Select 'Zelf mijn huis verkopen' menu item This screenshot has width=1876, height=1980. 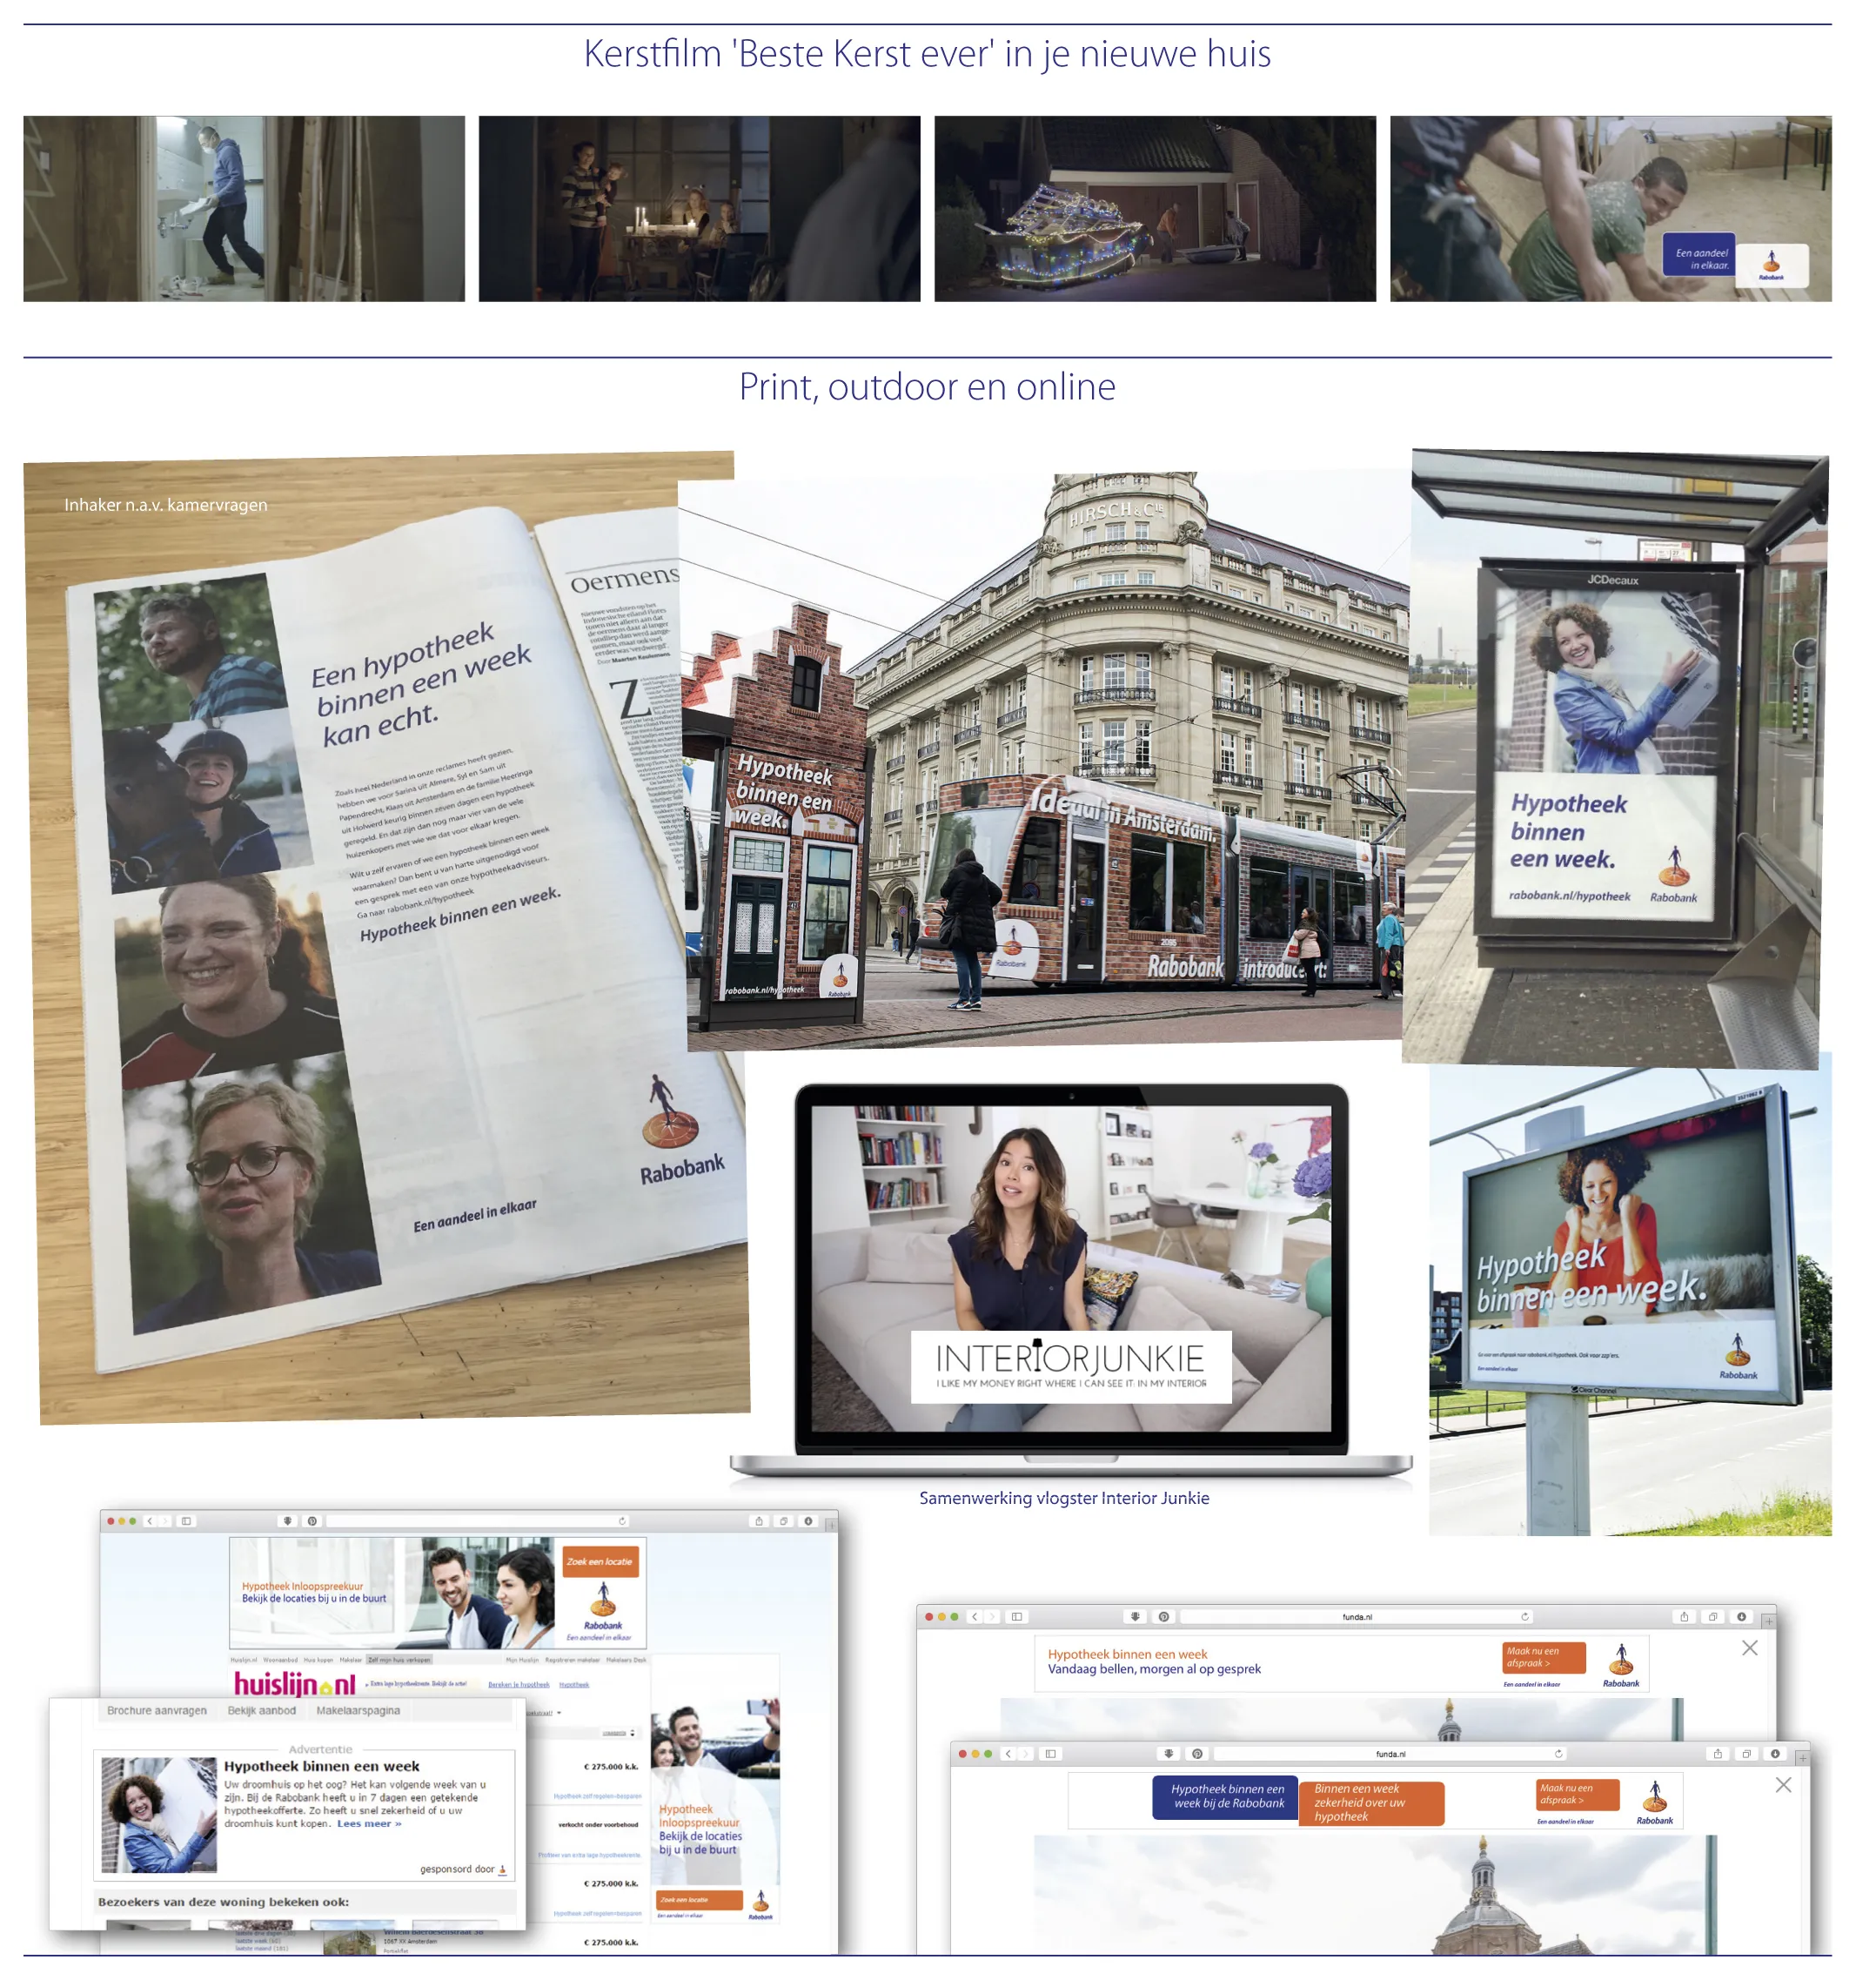[x=399, y=1660]
